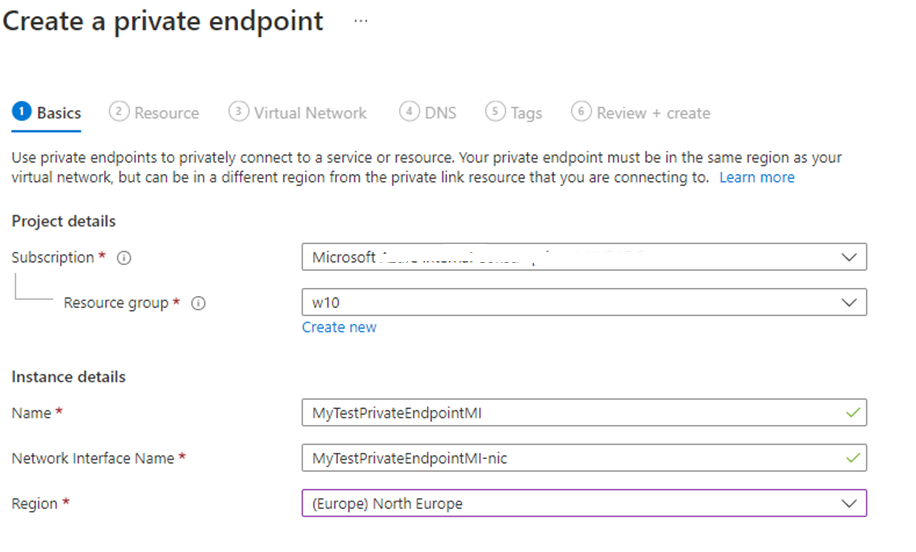Open the Resource group dropdown showing w10
Viewport: 916px width, 552px height.
tap(849, 302)
